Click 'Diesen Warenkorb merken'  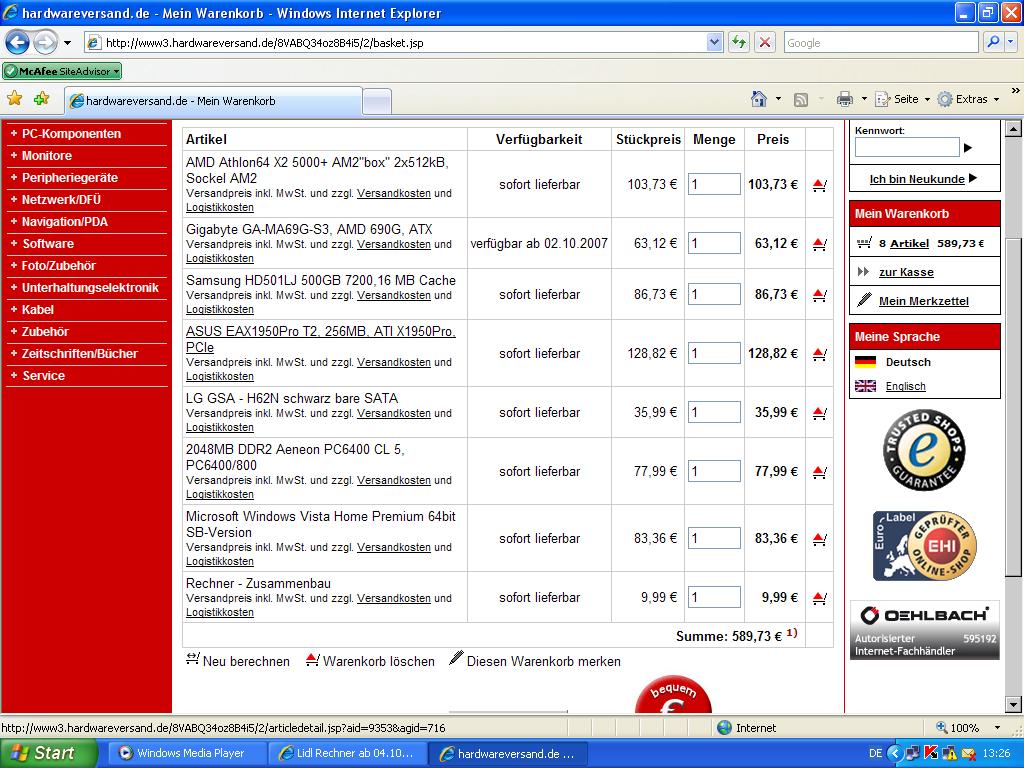(x=535, y=660)
